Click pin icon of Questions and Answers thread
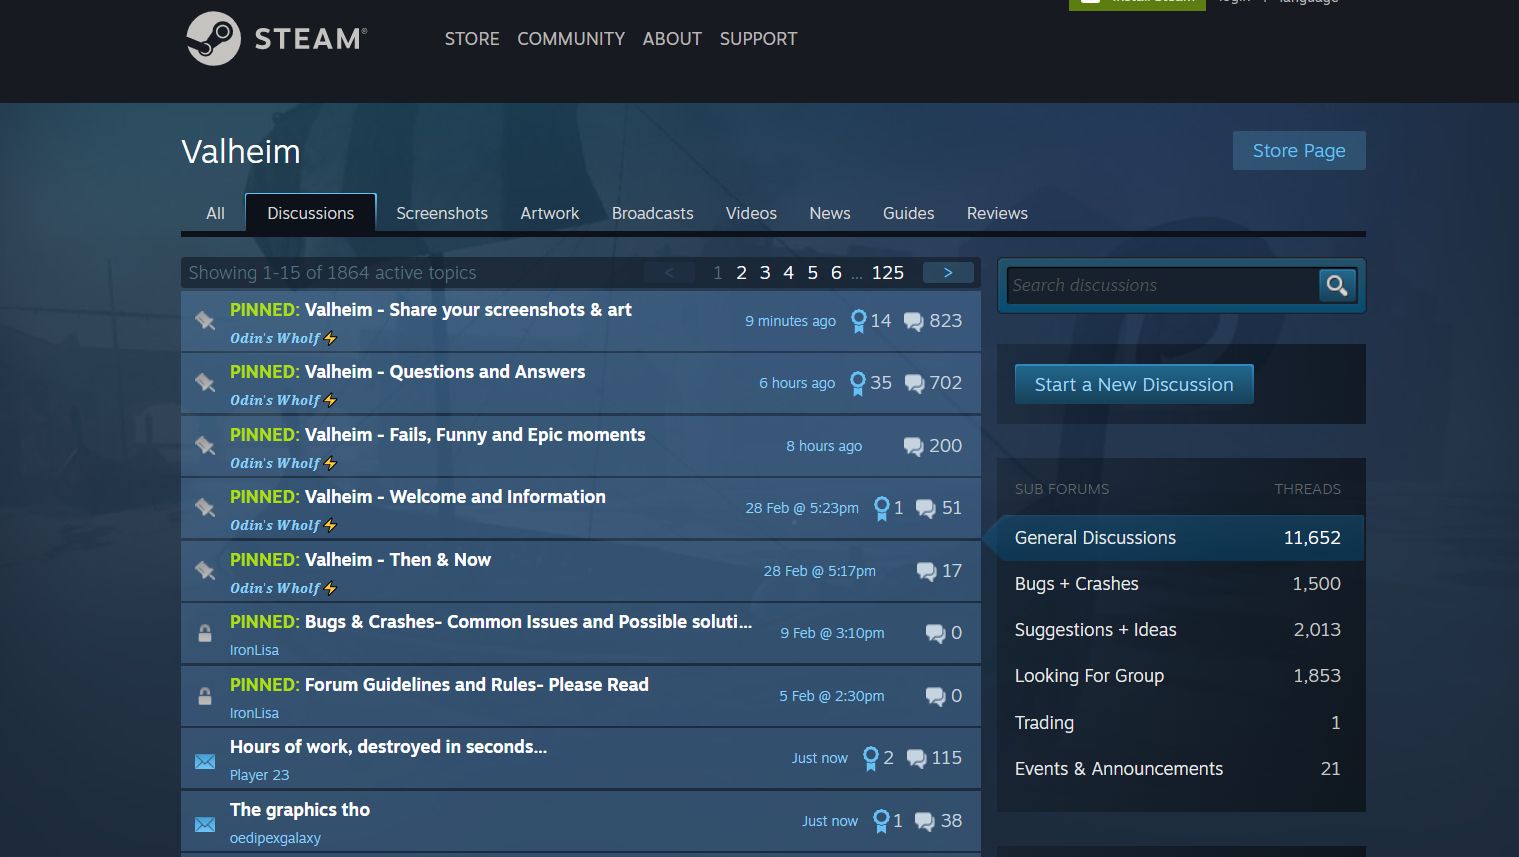Screen dimensions: 1519x857 (205, 382)
